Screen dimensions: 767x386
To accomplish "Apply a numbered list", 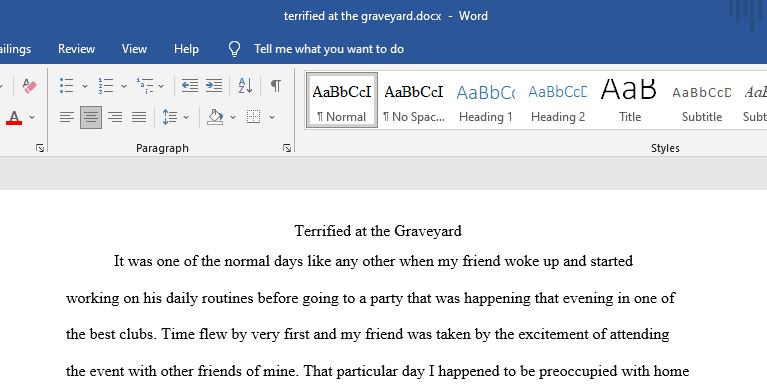I will pos(106,86).
